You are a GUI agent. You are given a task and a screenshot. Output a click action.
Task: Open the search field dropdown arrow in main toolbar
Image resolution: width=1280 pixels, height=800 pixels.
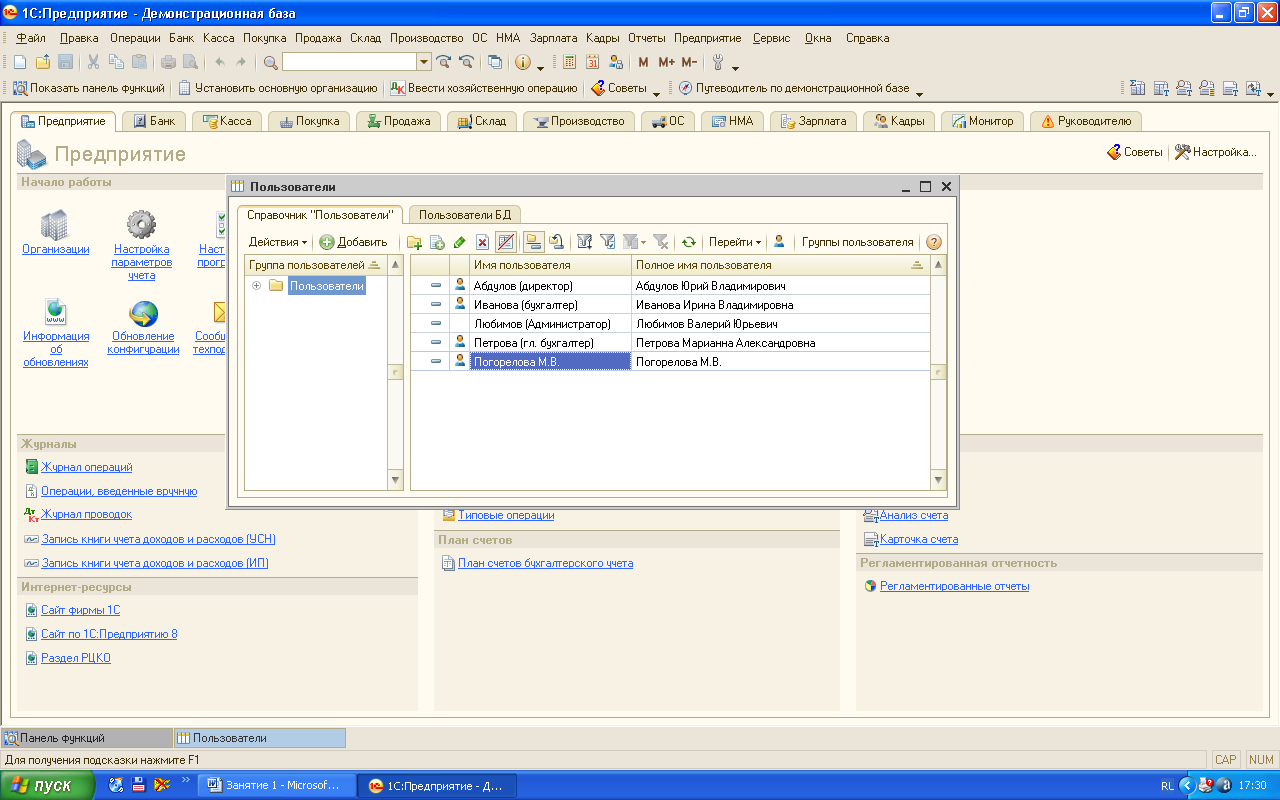point(424,62)
